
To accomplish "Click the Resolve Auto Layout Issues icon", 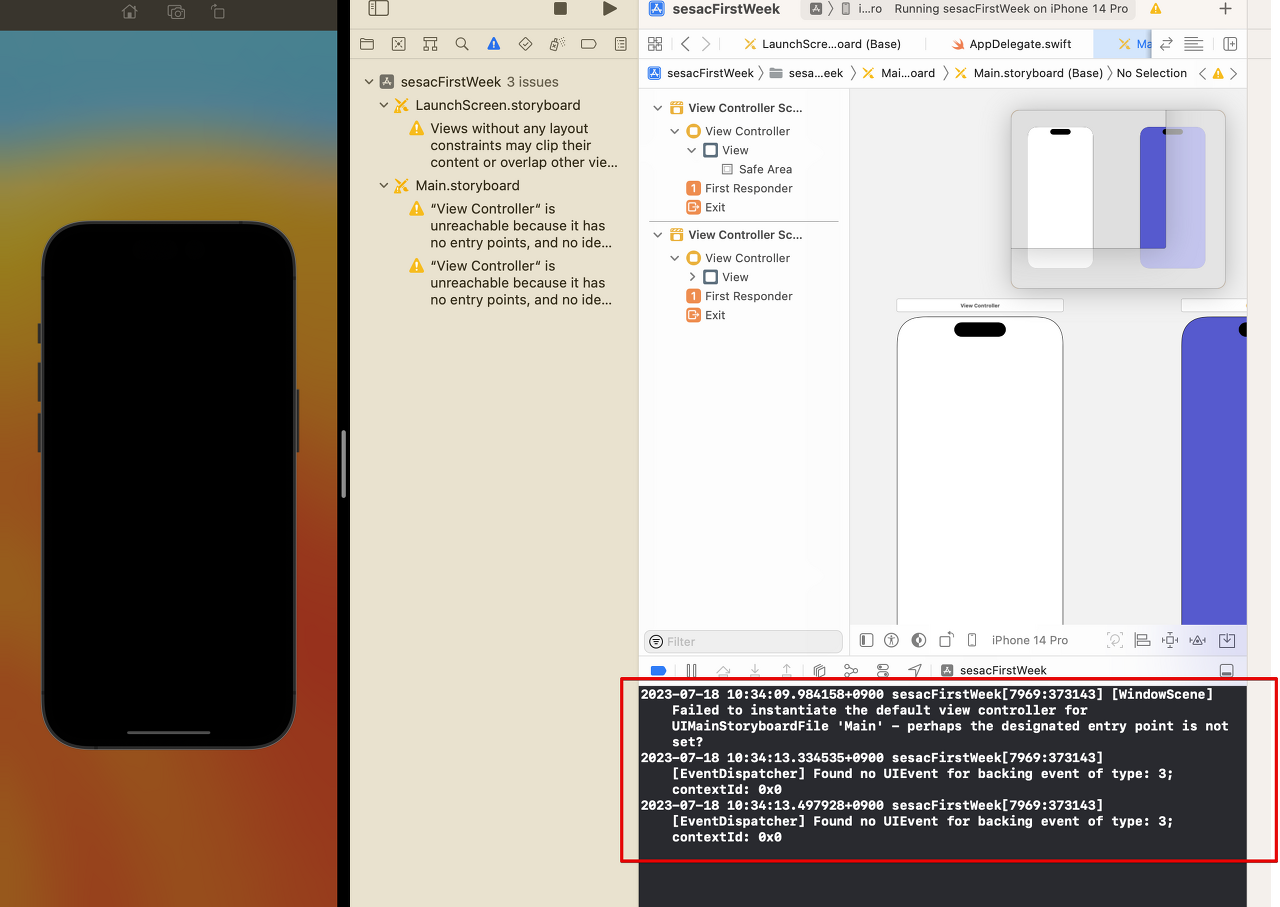I will [x=1197, y=640].
